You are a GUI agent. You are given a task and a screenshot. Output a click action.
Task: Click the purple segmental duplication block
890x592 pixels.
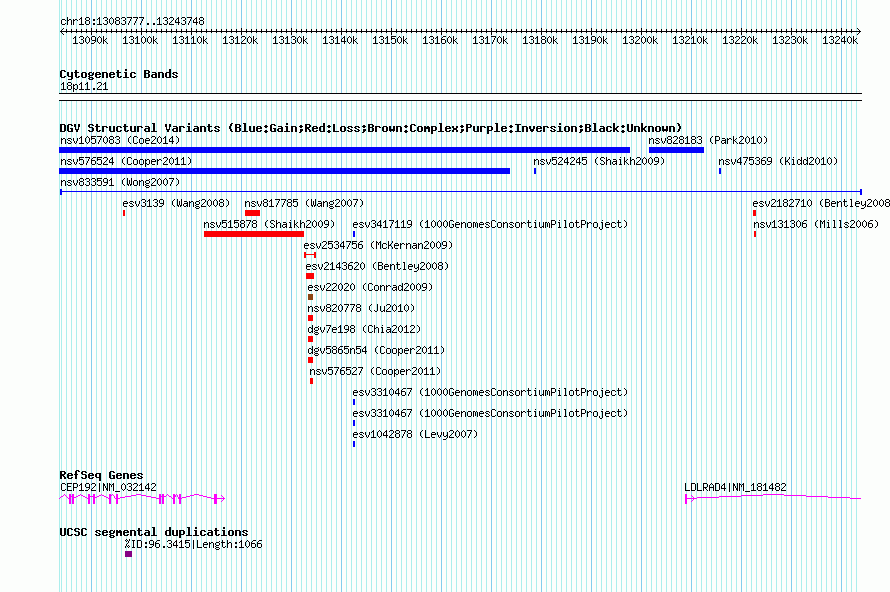pos(128,554)
